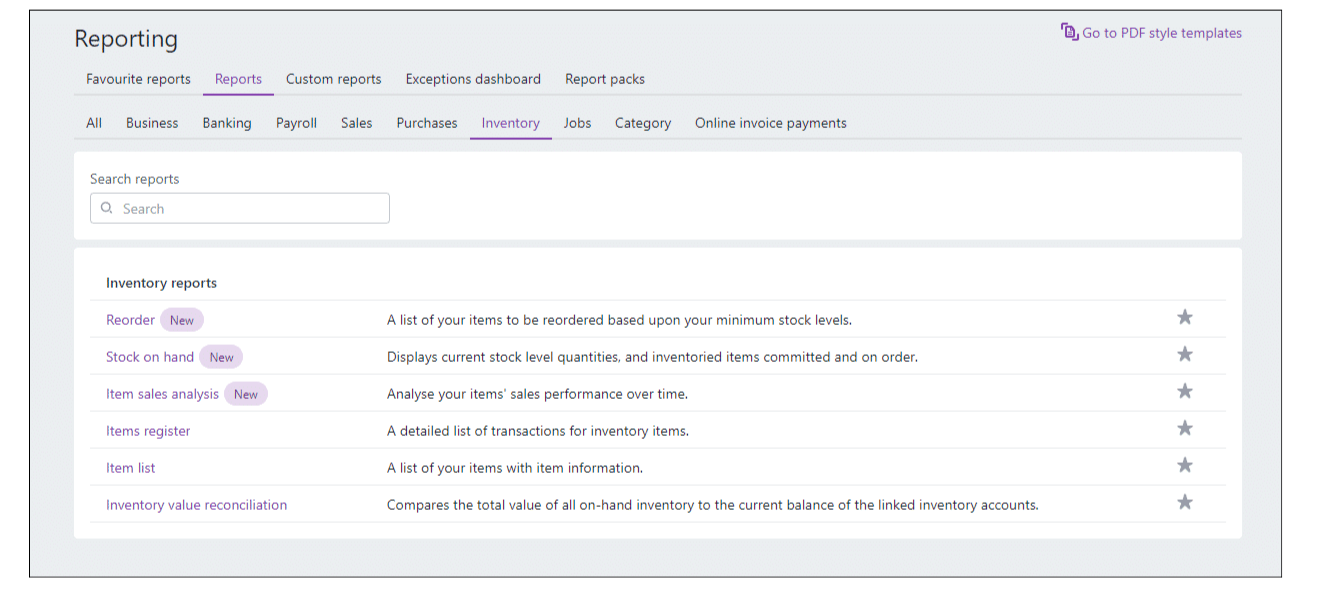1331x609 pixels.
Task: Switch to Custom reports tab
Action: pyautogui.click(x=334, y=79)
